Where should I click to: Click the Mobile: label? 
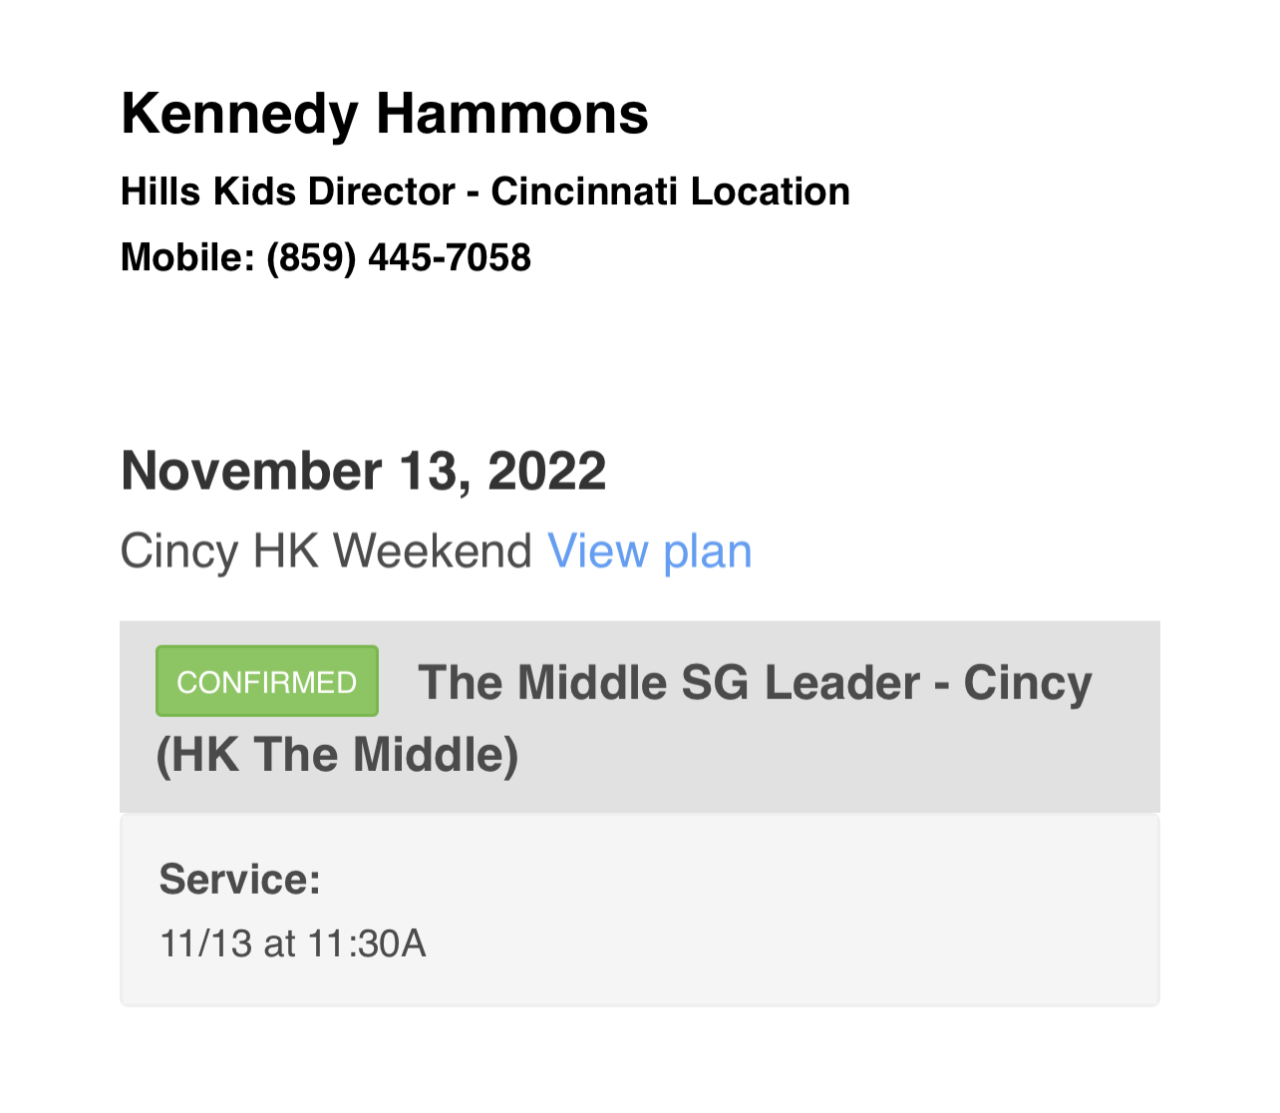tap(188, 258)
